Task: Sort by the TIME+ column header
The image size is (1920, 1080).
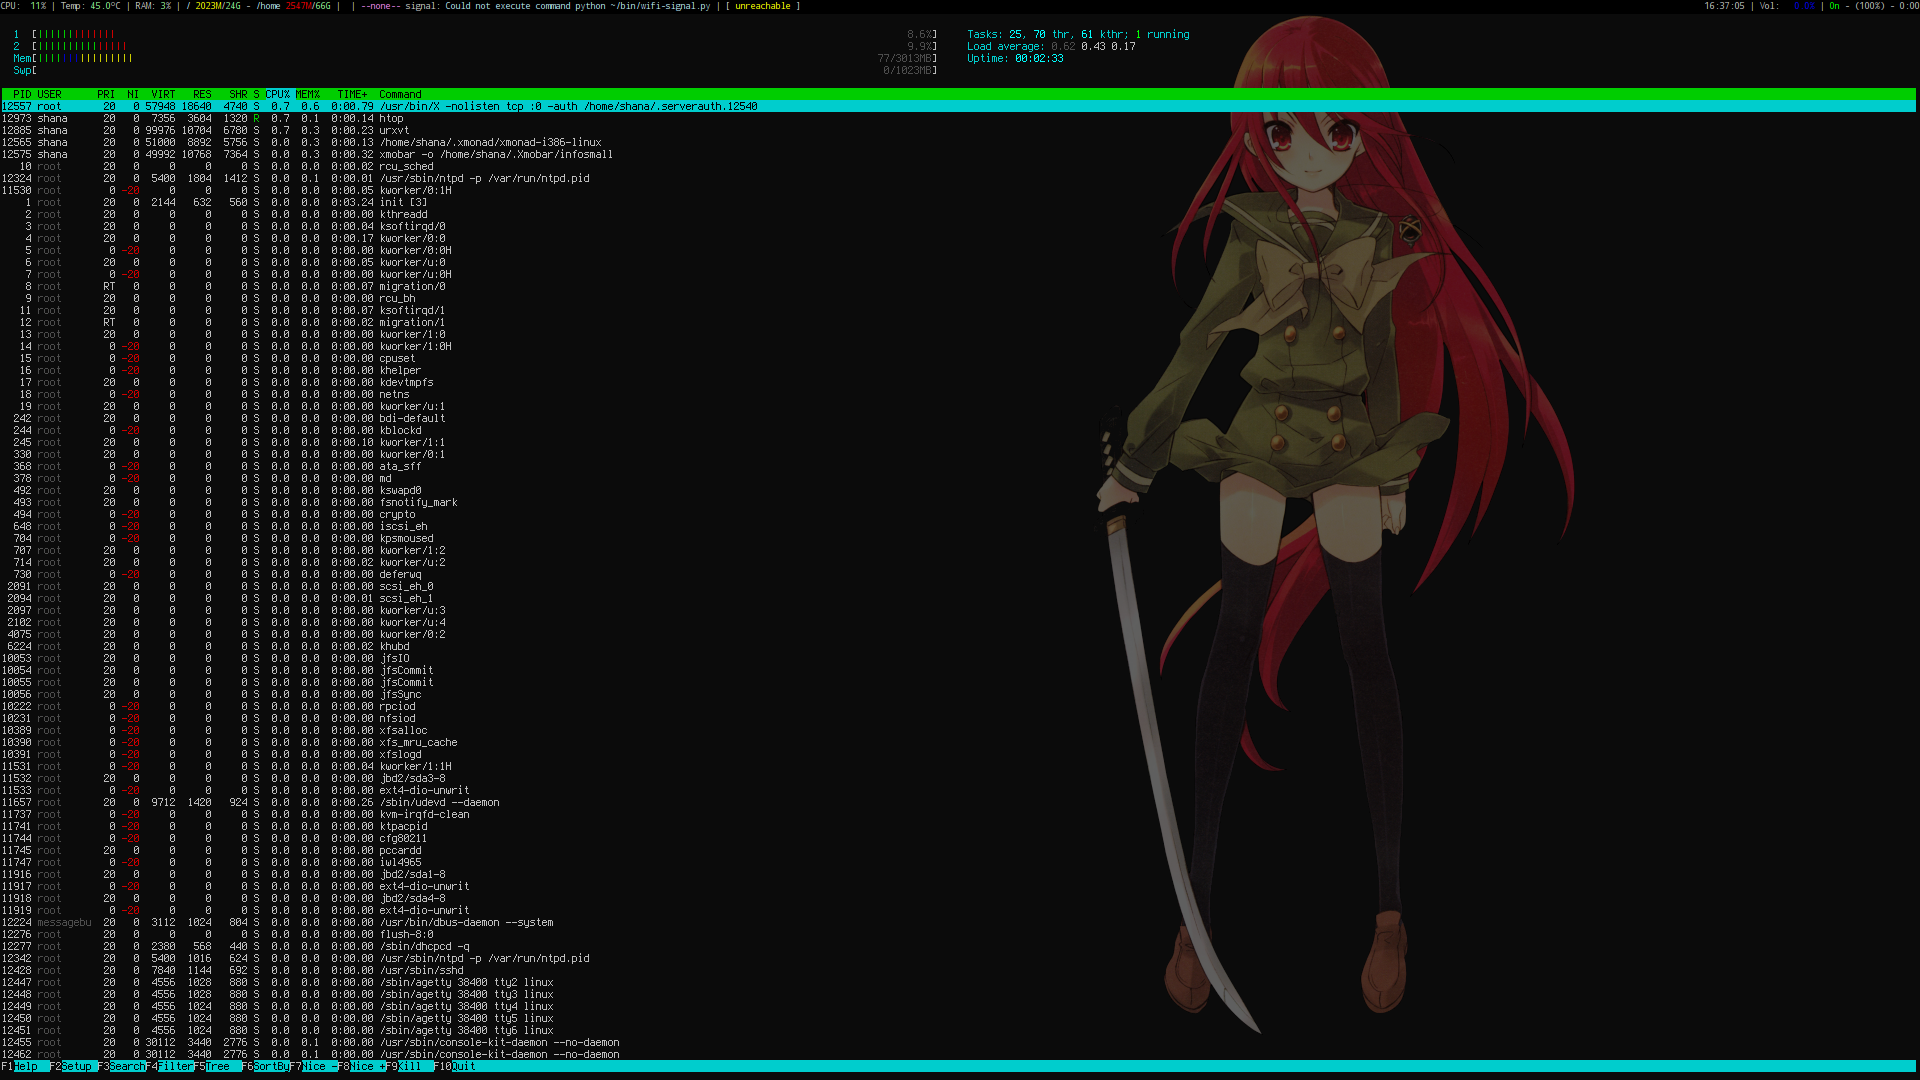Action: [352, 94]
